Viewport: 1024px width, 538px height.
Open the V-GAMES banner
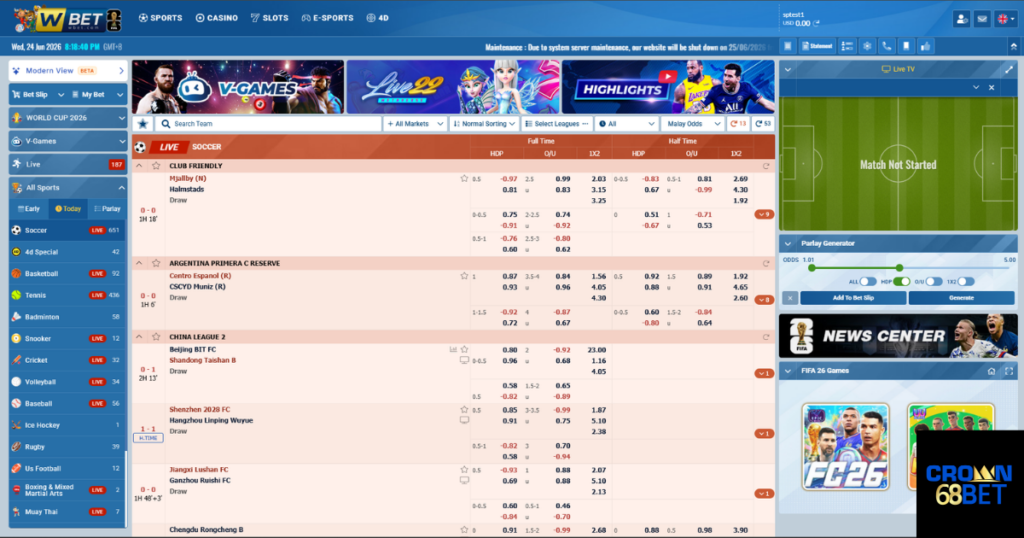[238, 87]
